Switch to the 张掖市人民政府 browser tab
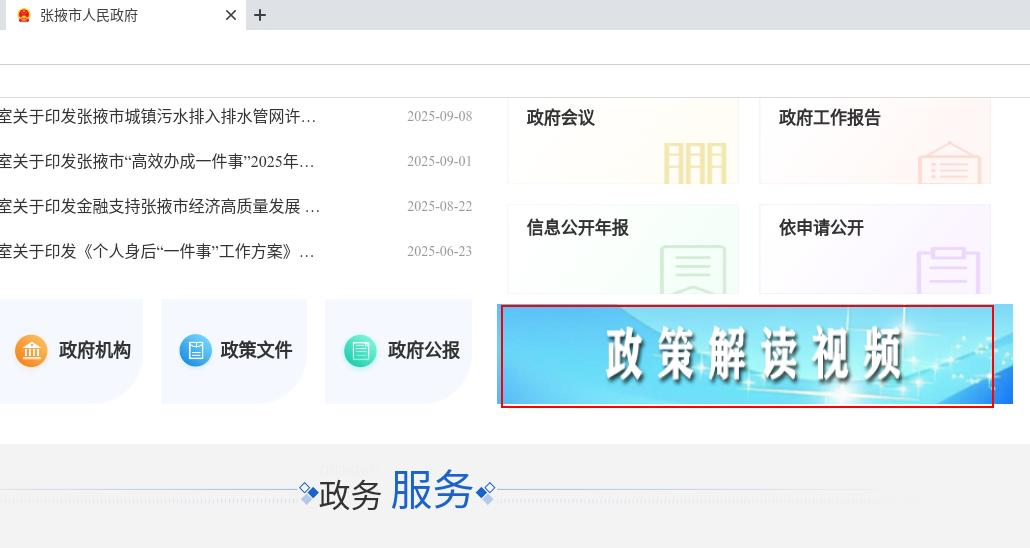Image resolution: width=1030 pixels, height=548 pixels. coord(110,16)
